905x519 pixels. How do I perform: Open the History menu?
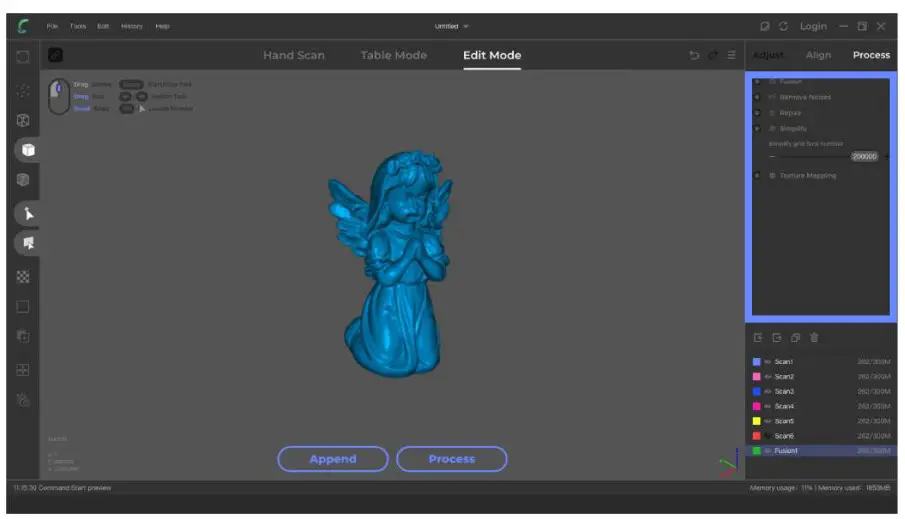point(132,26)
